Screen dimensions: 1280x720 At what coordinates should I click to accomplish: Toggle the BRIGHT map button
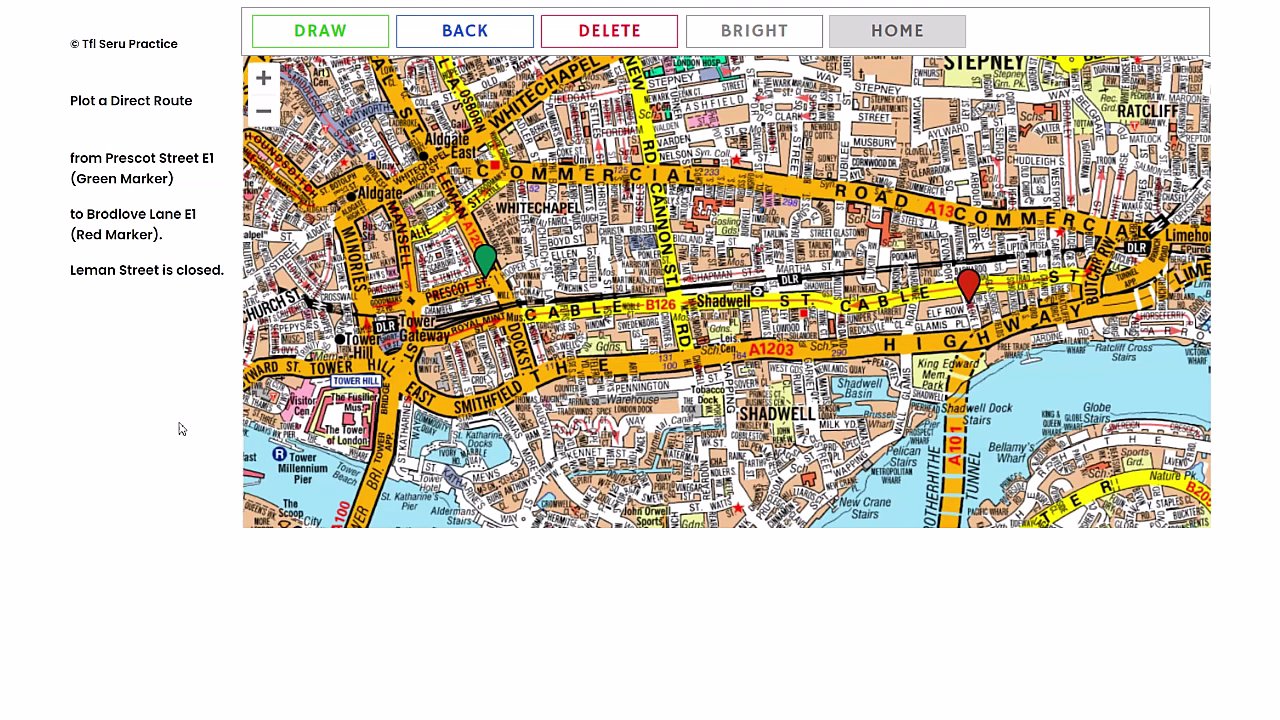click(754, 31)
